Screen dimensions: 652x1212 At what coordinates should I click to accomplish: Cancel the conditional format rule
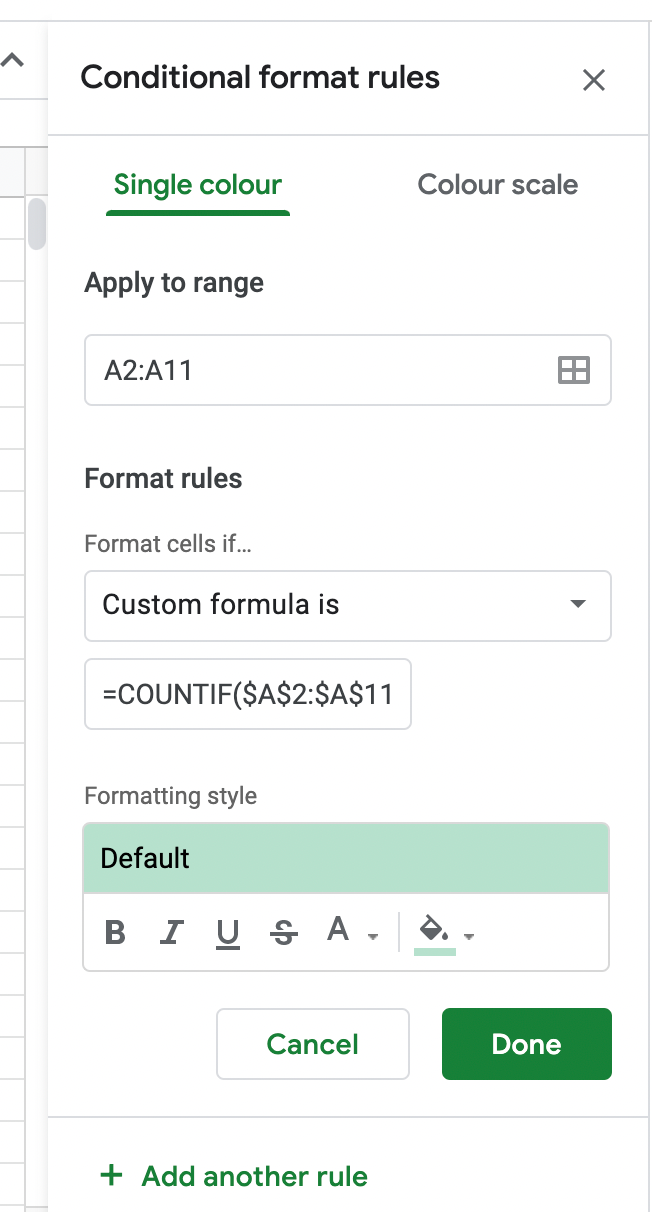coord(312,1043)
